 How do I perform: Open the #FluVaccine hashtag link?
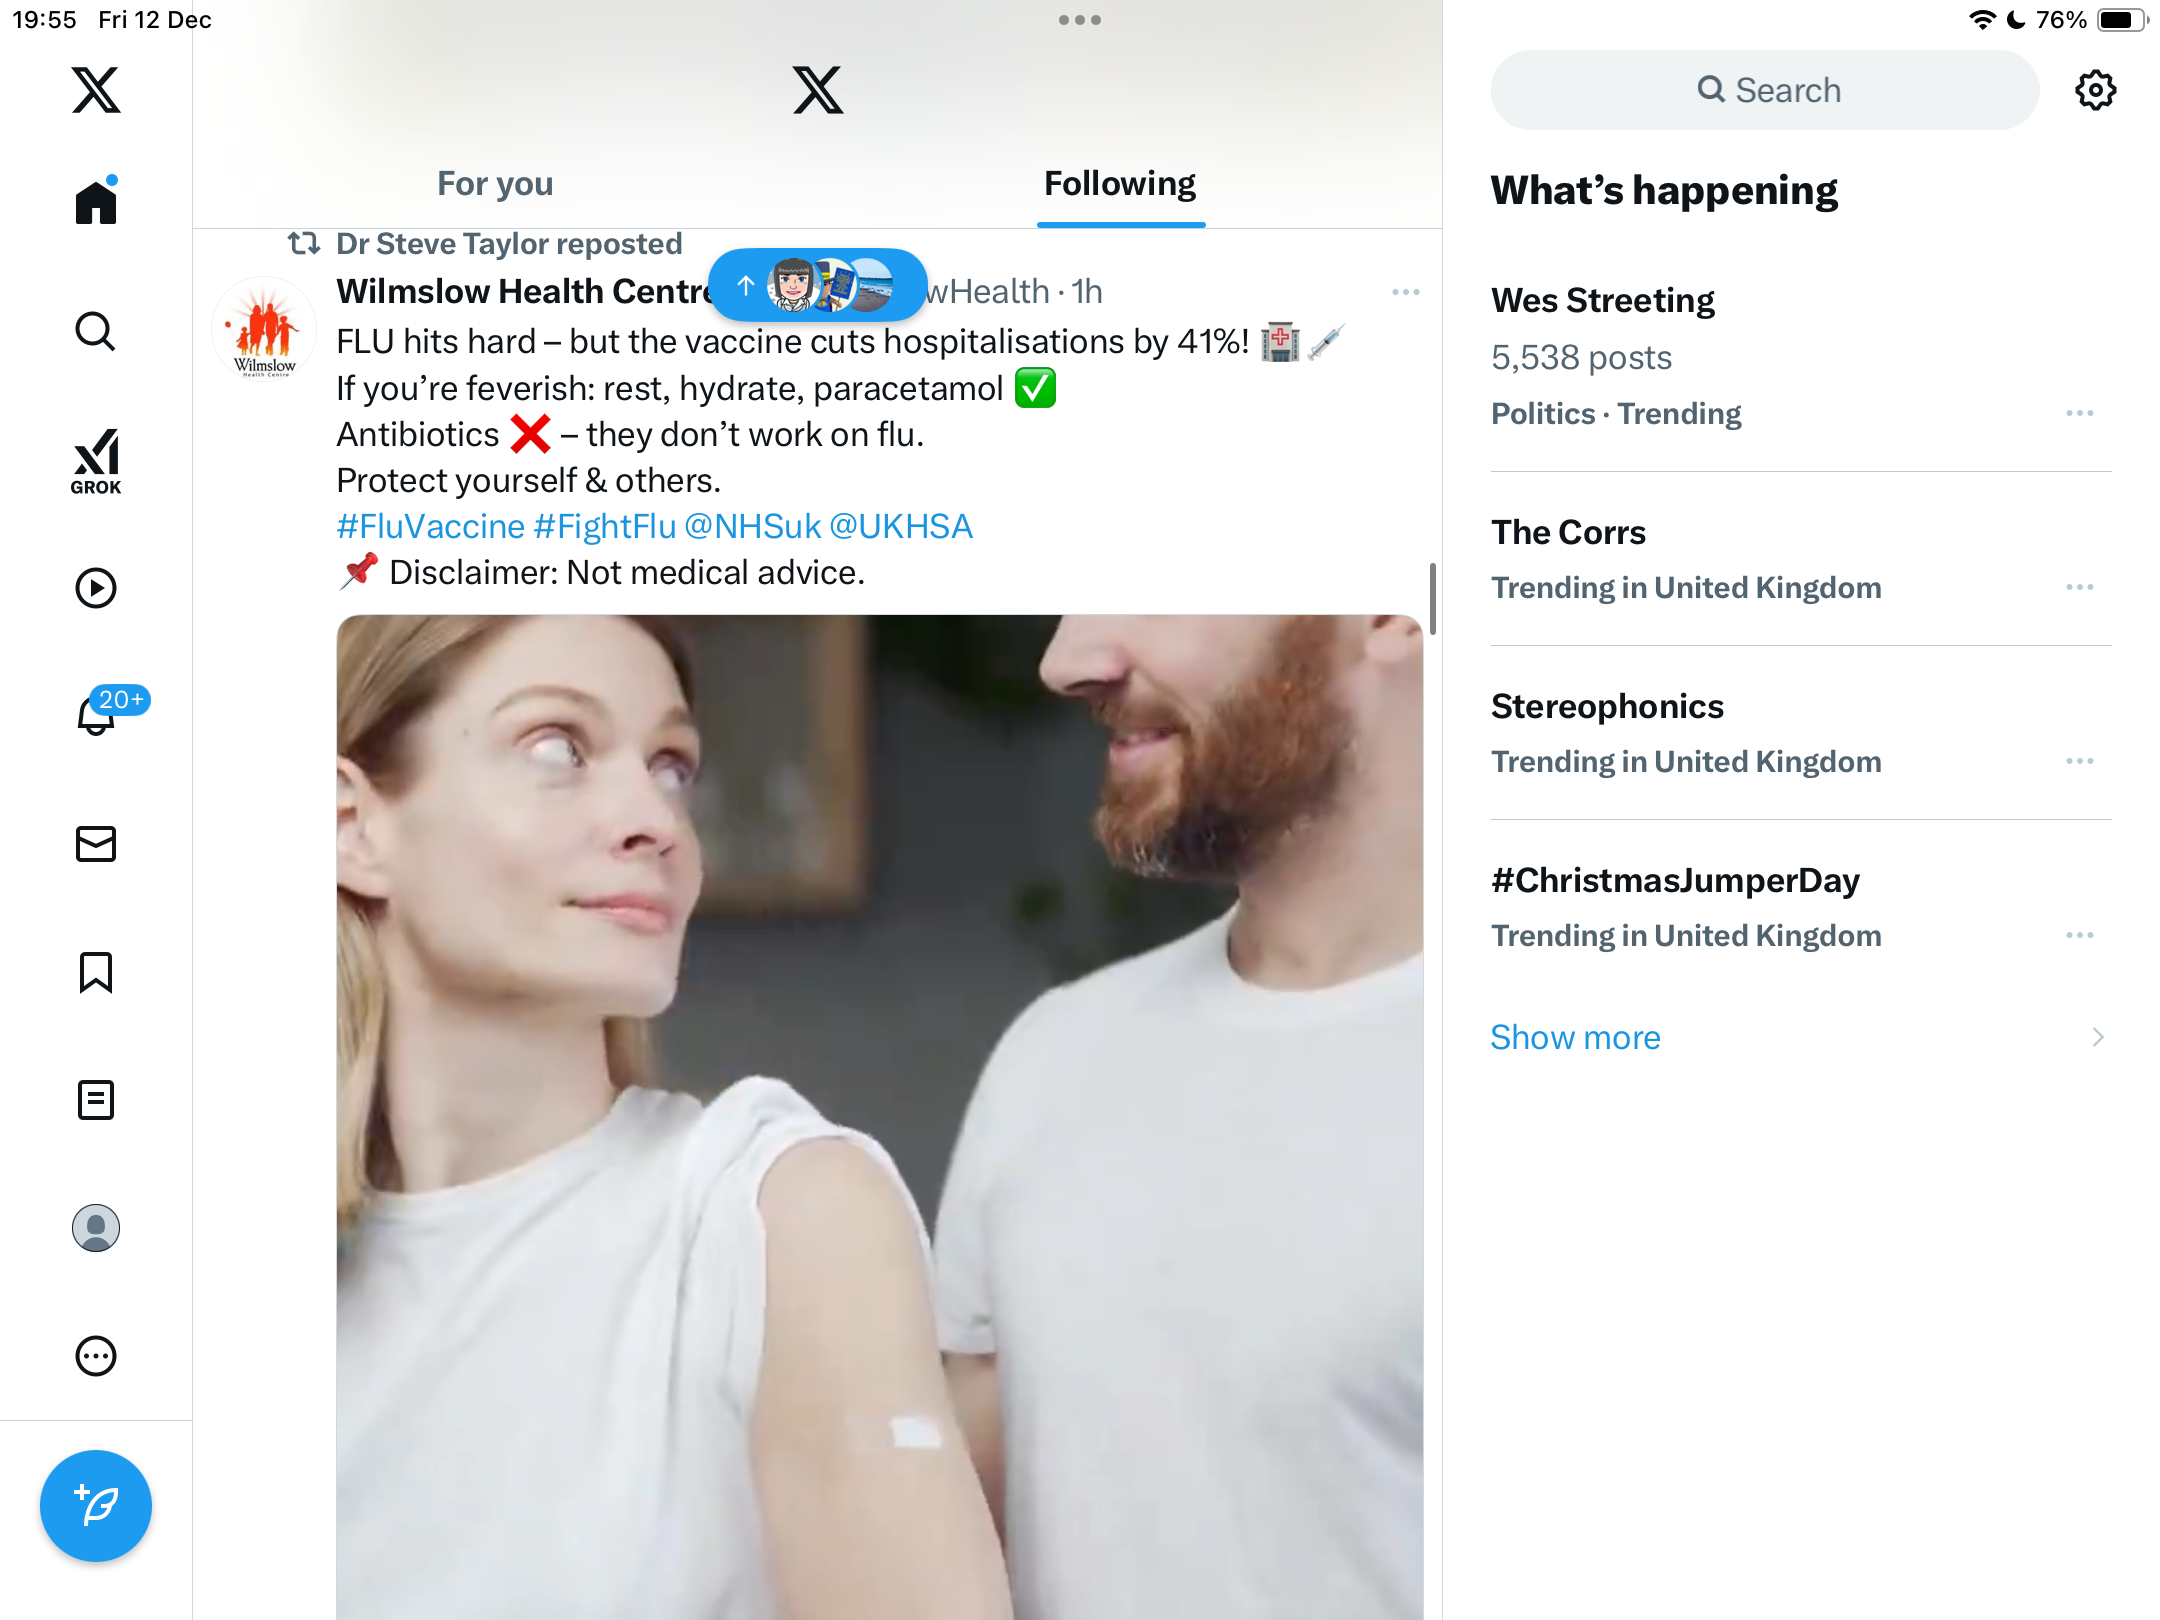click(x=430, y=526)
